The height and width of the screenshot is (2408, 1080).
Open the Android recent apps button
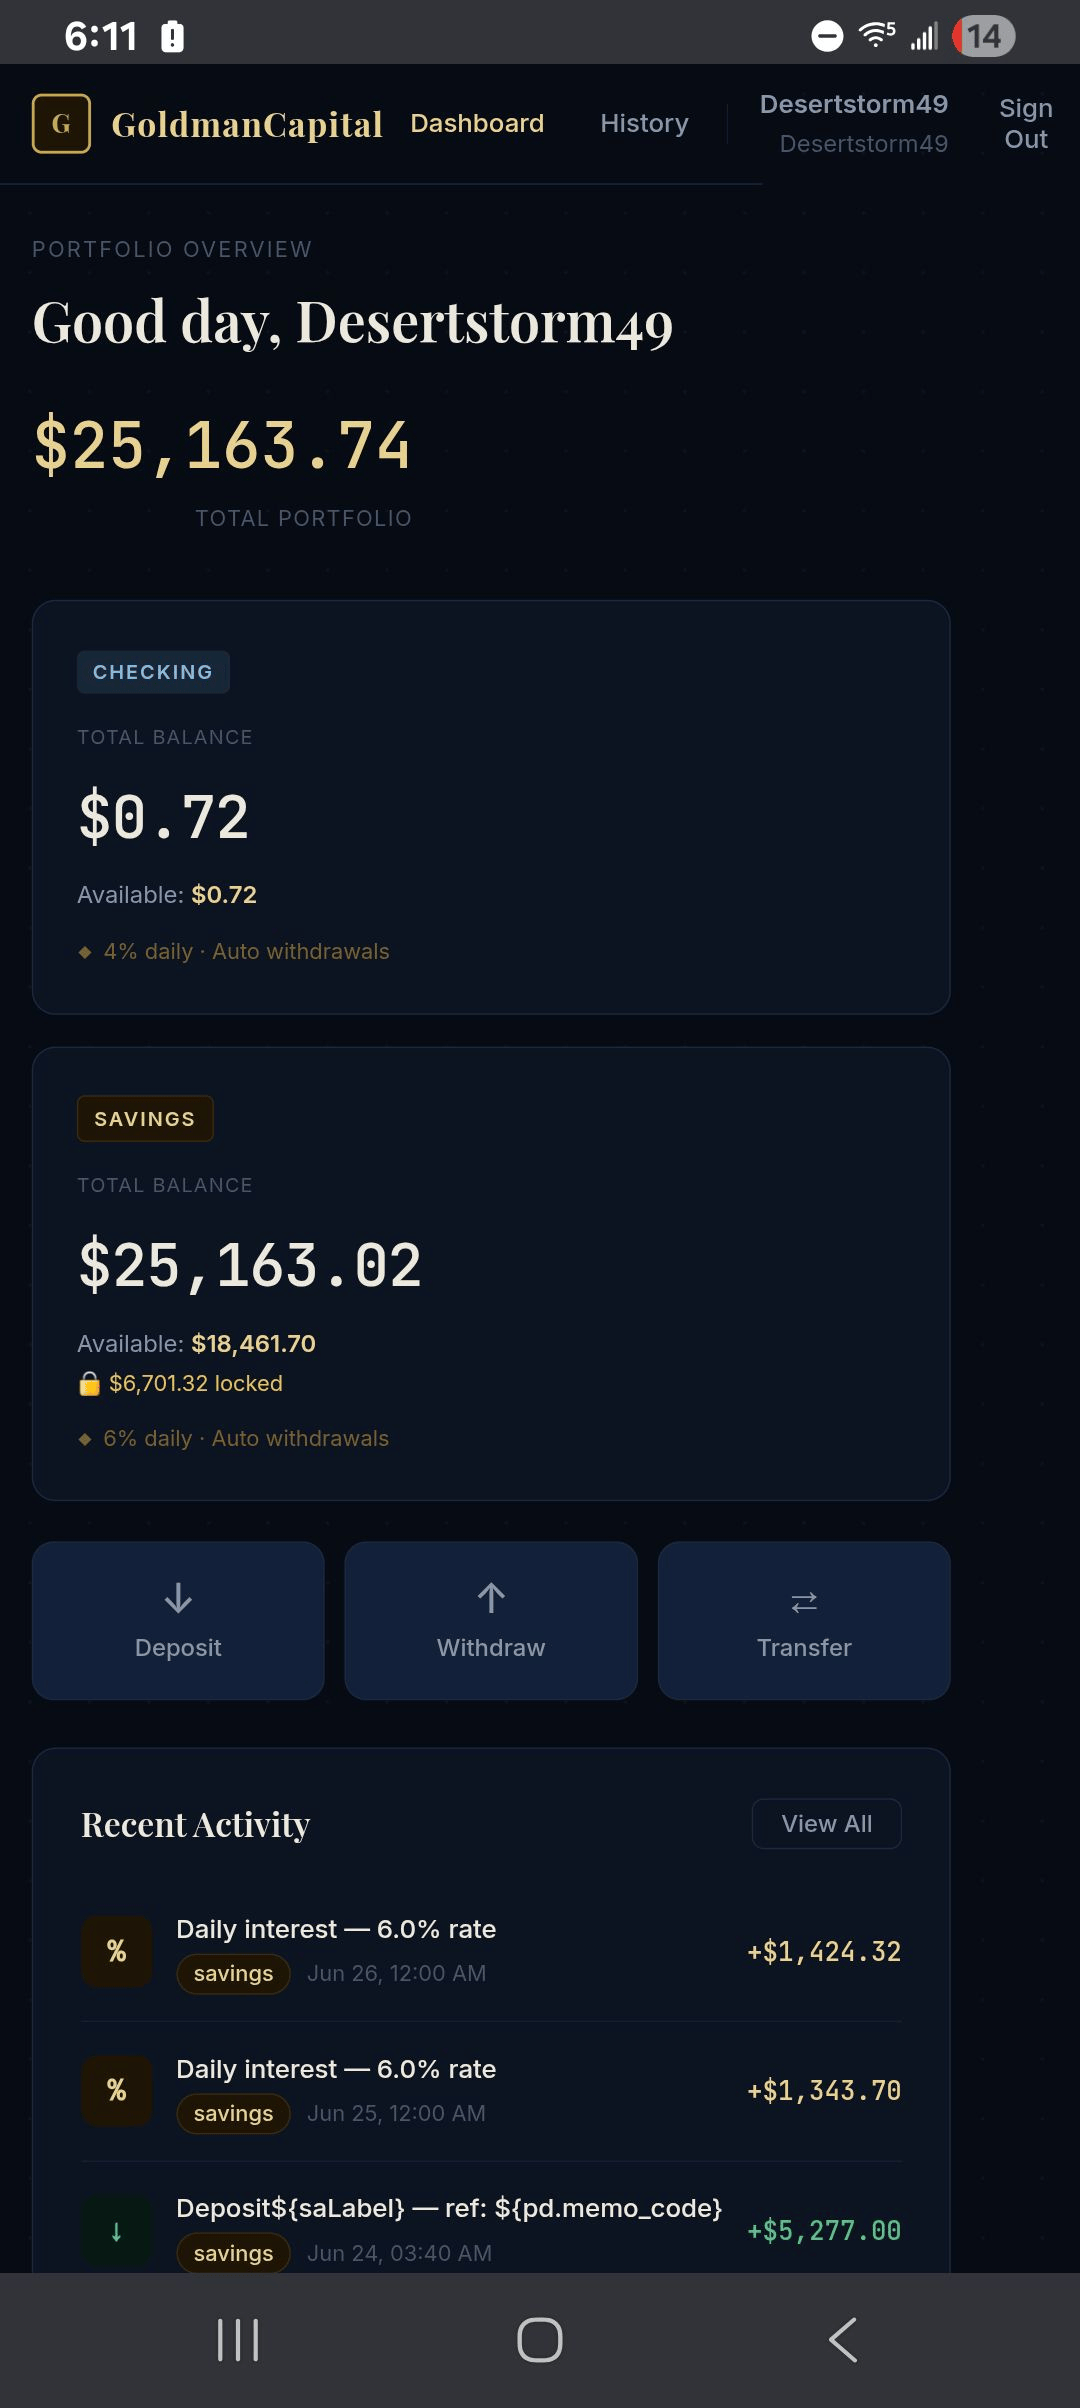(238, 2340)
